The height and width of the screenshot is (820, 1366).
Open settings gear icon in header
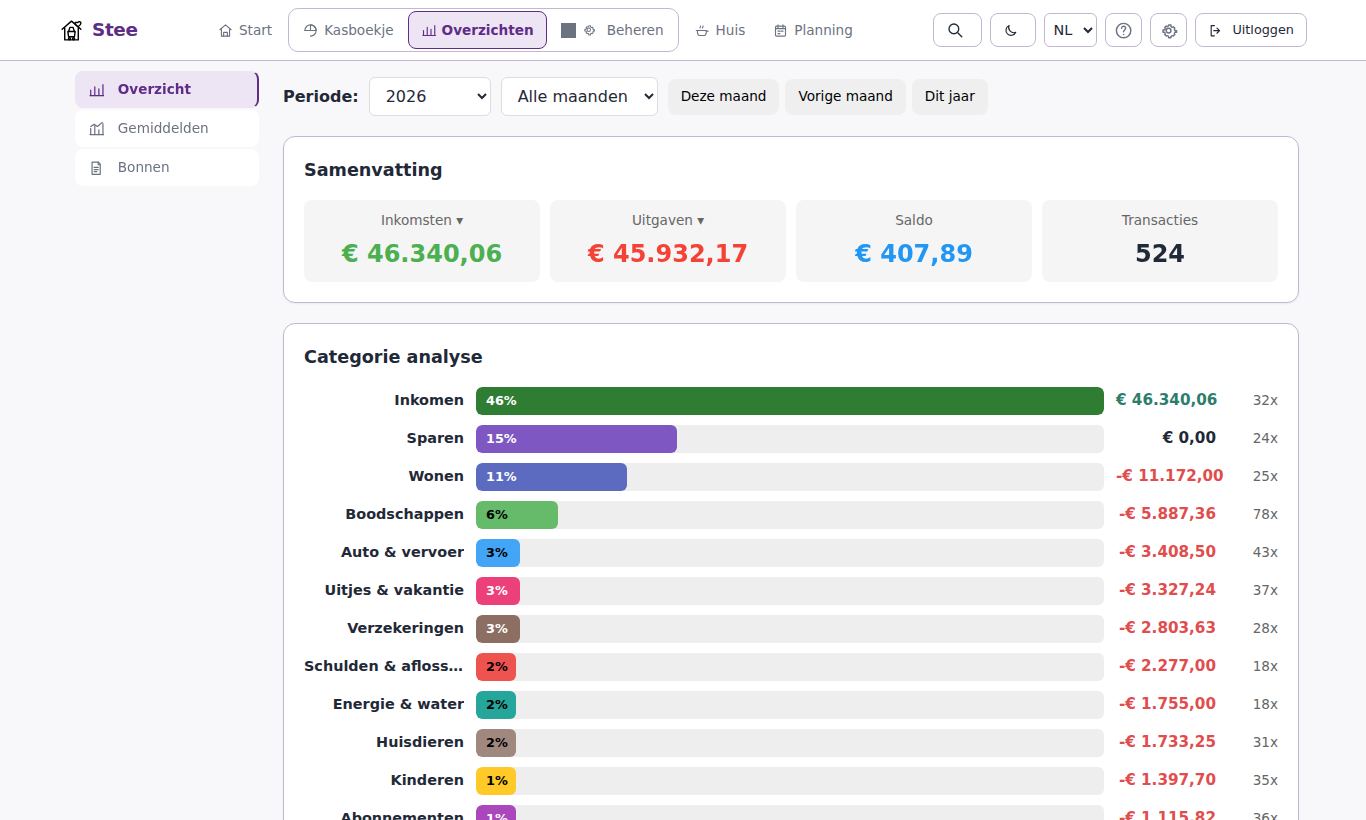pyautogui.click(x=1169, y=30)
